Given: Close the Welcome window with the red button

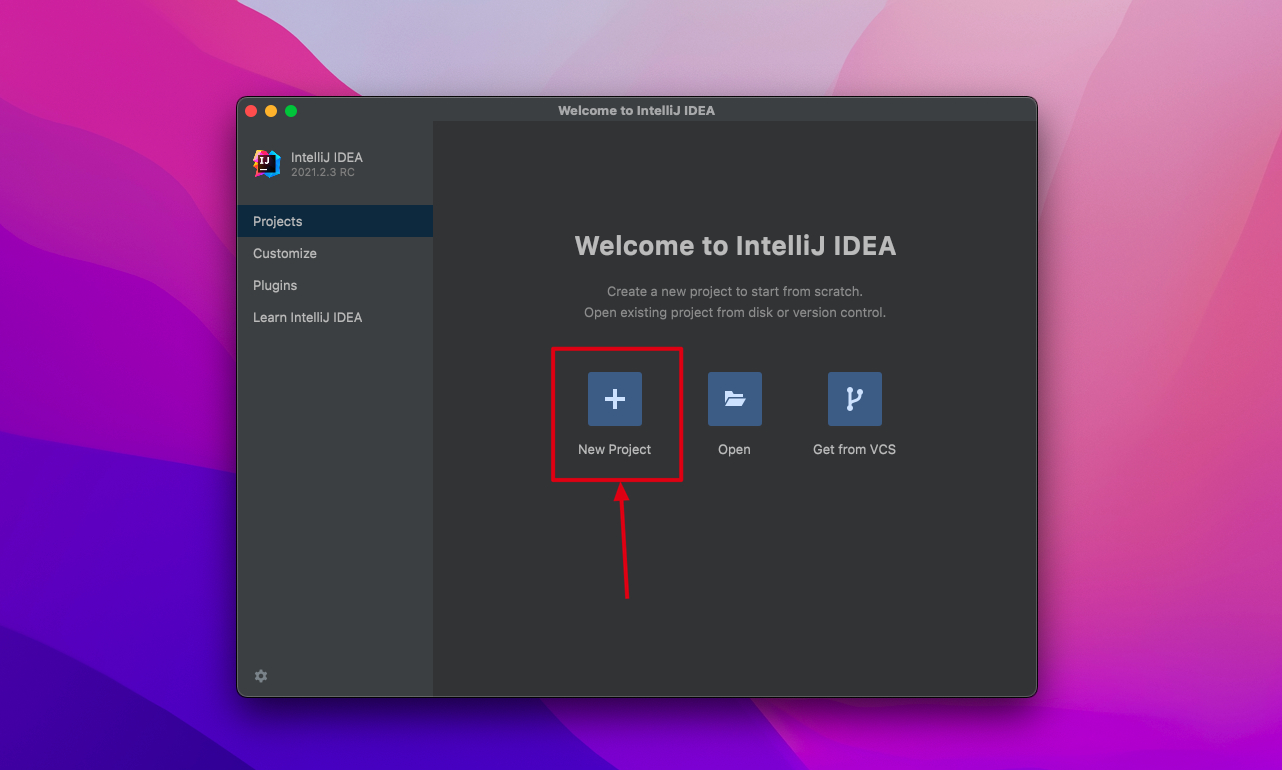Looking at the screenshot, I should pos(251,111).
